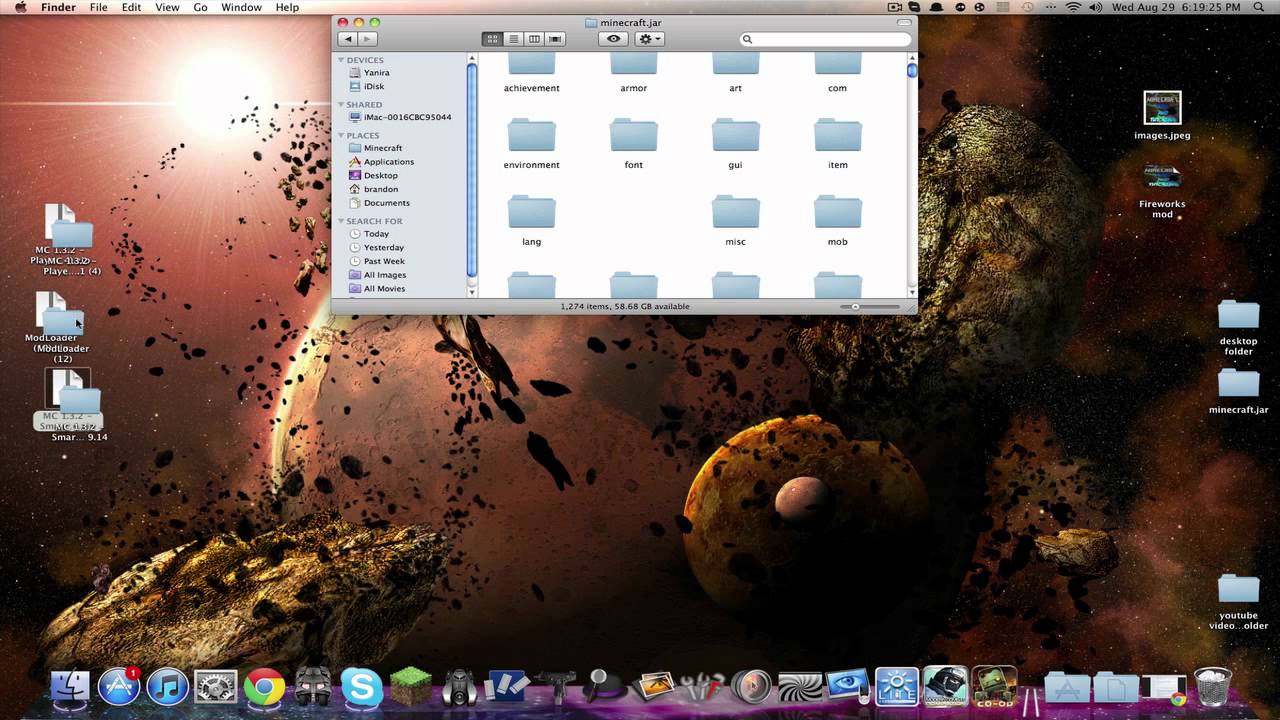Switch Finder to icon view
Image resolution: width=1280 pixels, height=720 pixels.
[492, 39]
